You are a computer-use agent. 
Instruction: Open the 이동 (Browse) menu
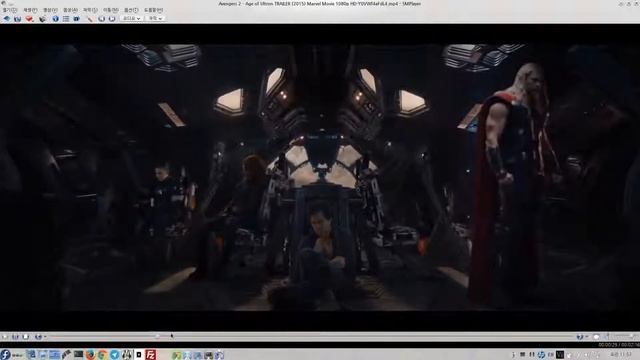[x=110, y=10]
